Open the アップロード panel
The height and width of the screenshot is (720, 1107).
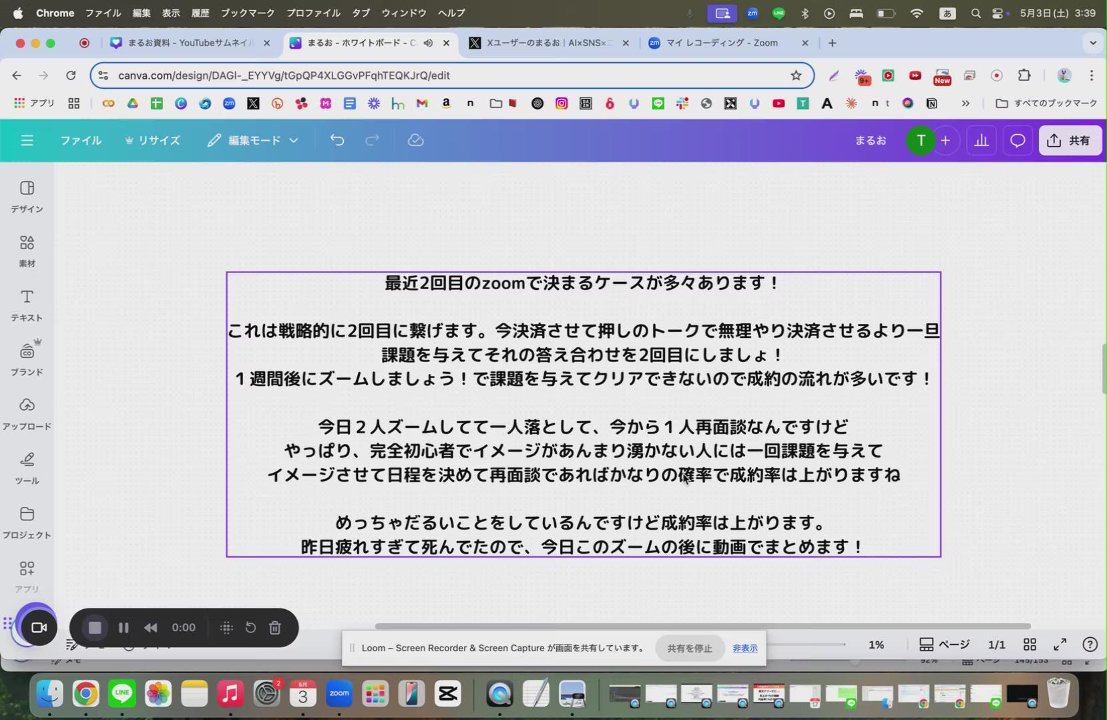click(x=27, y=414)
